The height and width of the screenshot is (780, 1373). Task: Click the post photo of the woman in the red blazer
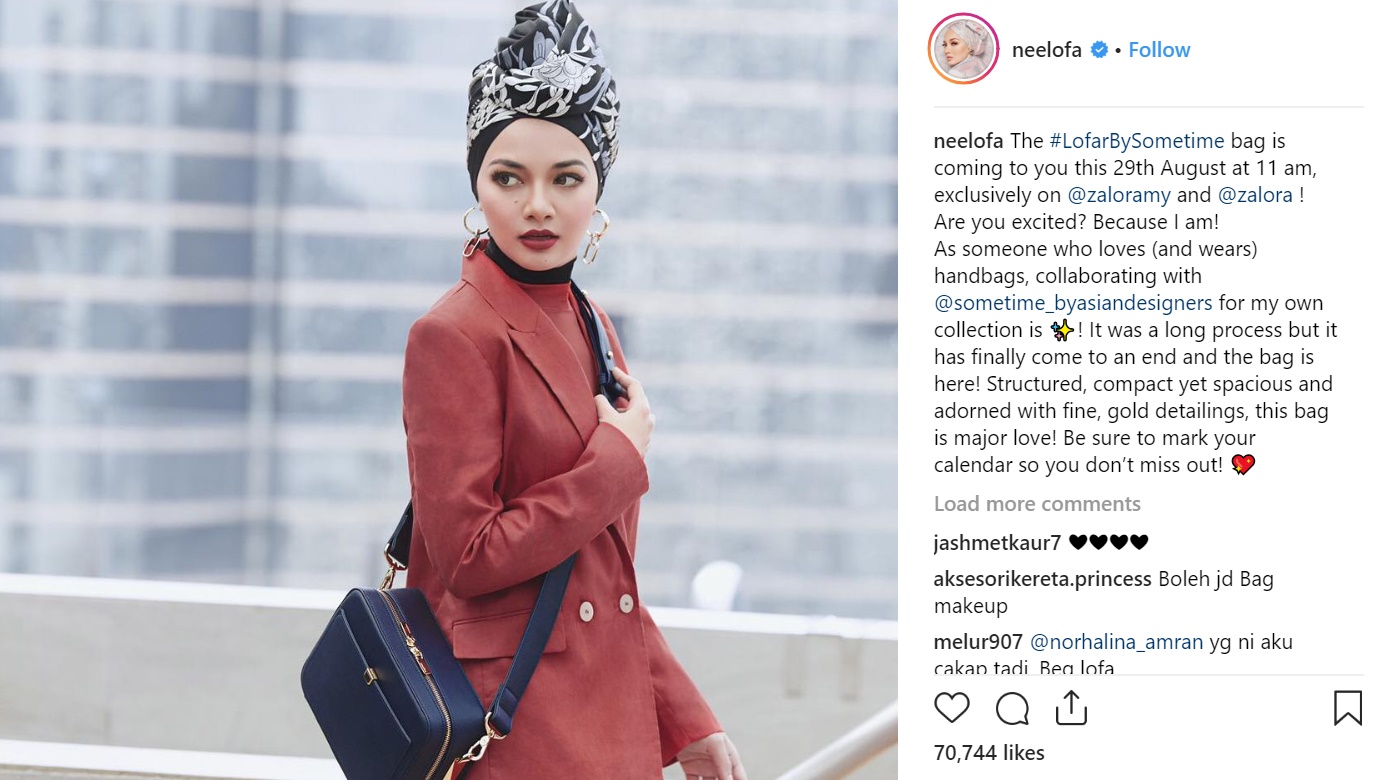[449, 390]
